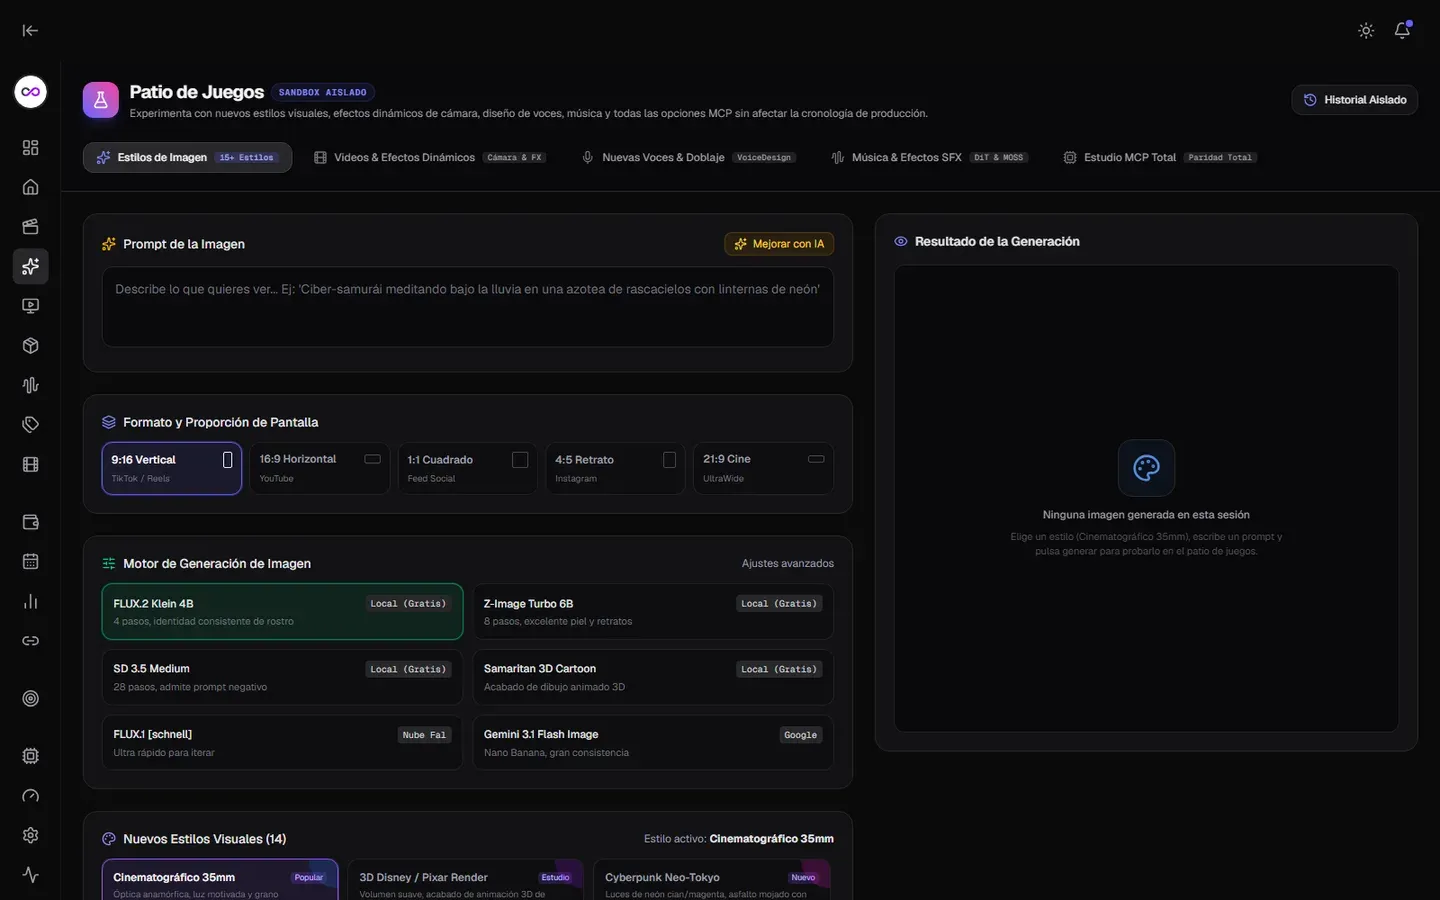Image resolution: width=1440 pixels, height=900 pixels.
Task: Open the 3D cube icon in the sidebar
Action: [x=31, y=346]
